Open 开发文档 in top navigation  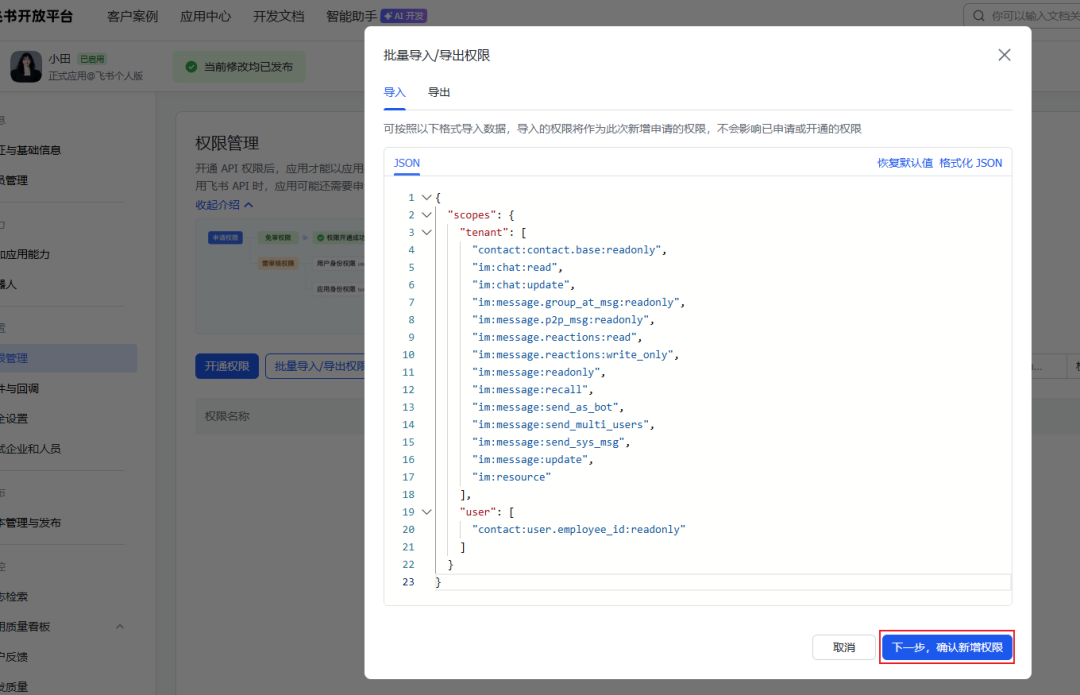(278, 16)
